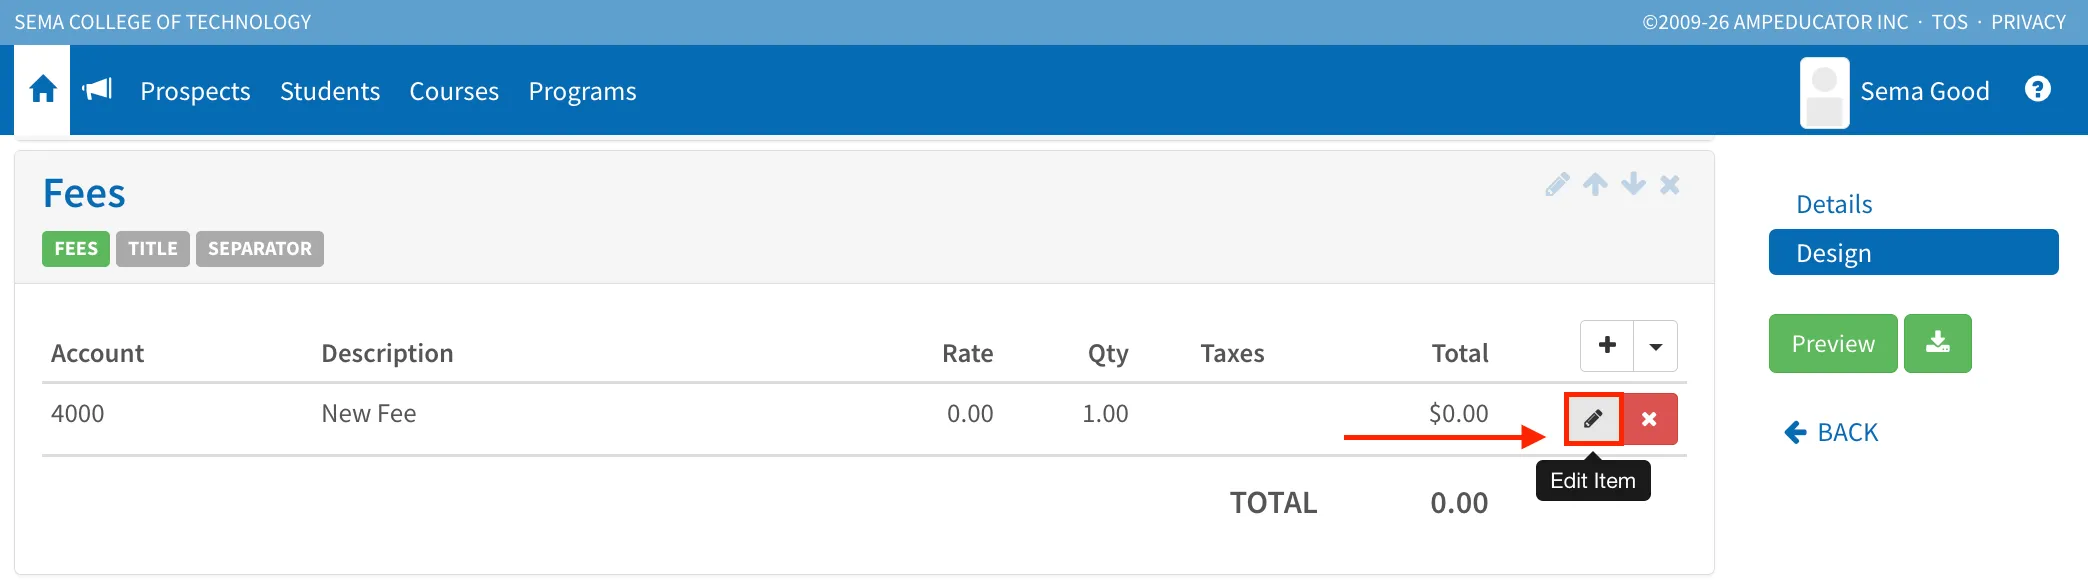The width and height of the screenshot is (2088, 580).
Task: Toggle the TITLE tag
Action: [153, 249]
